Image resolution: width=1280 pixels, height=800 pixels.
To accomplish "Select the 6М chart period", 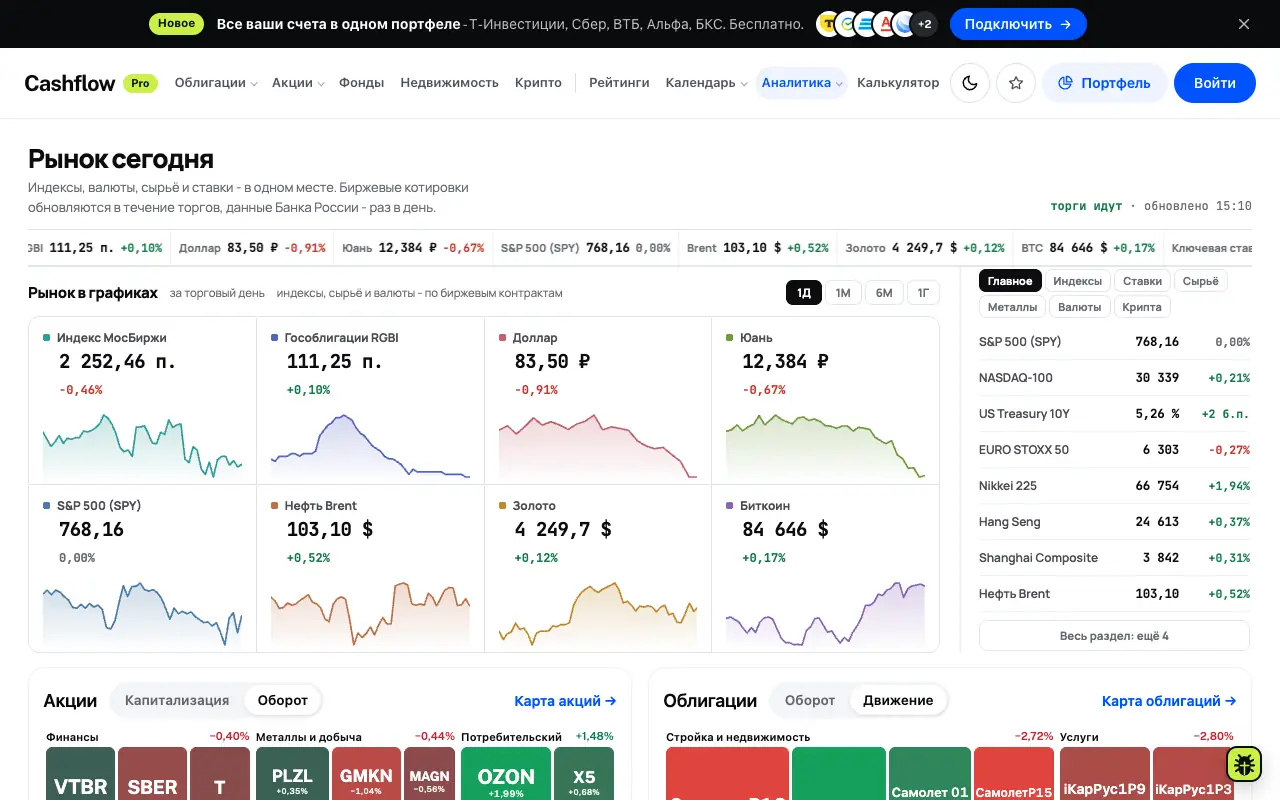I will pyautogui.click(x=884, y=293).
